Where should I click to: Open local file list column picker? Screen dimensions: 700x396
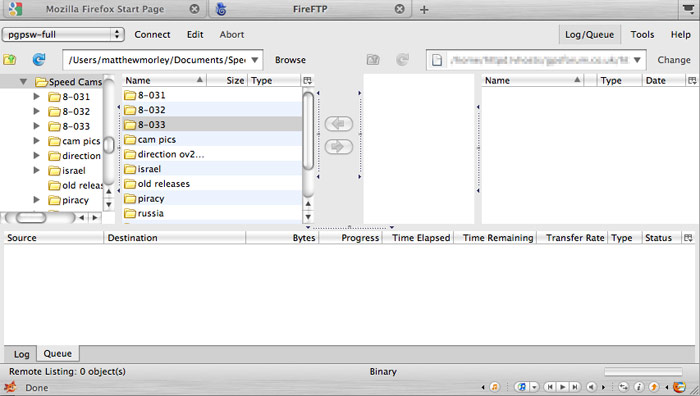click(x=307, y=80)
